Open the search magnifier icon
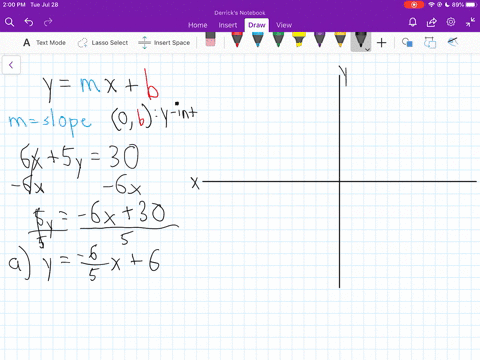The image size is (480, 360). (9, 22)
